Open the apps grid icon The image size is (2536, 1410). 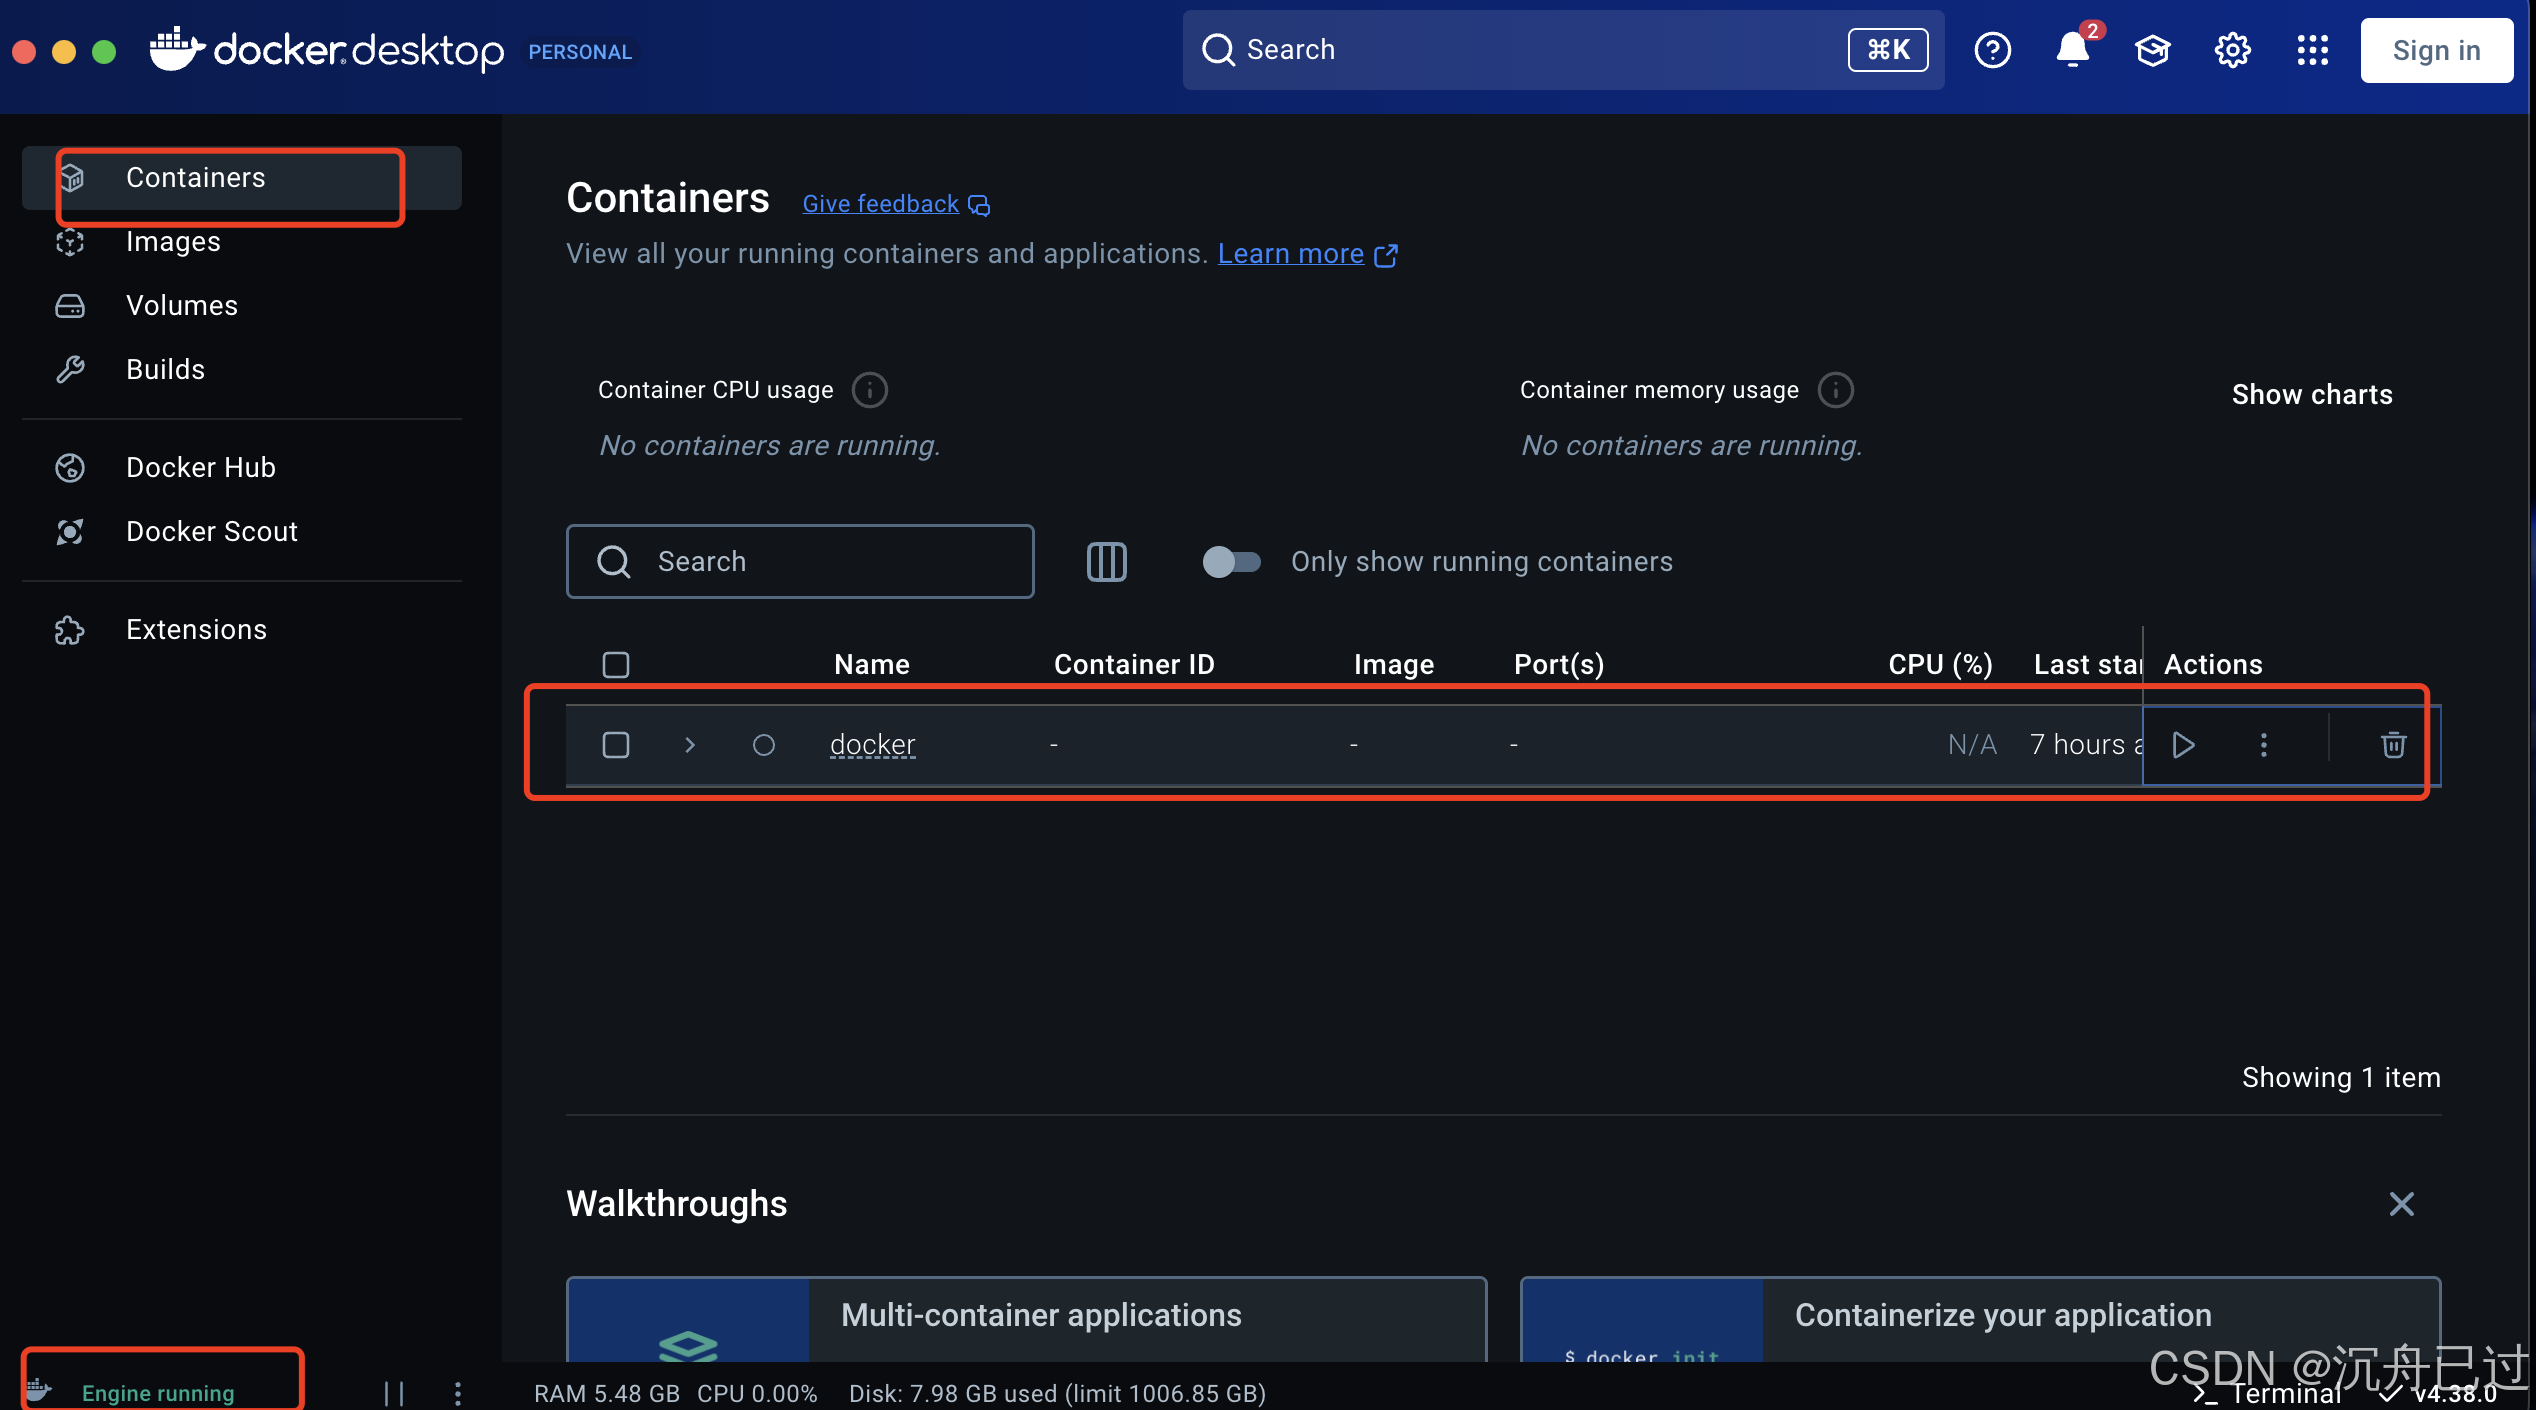tap(2313, 50)
